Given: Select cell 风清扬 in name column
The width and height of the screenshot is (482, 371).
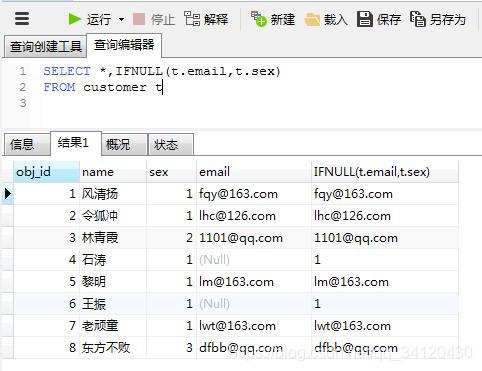Looking at the screenshot, I should point(113,194).
